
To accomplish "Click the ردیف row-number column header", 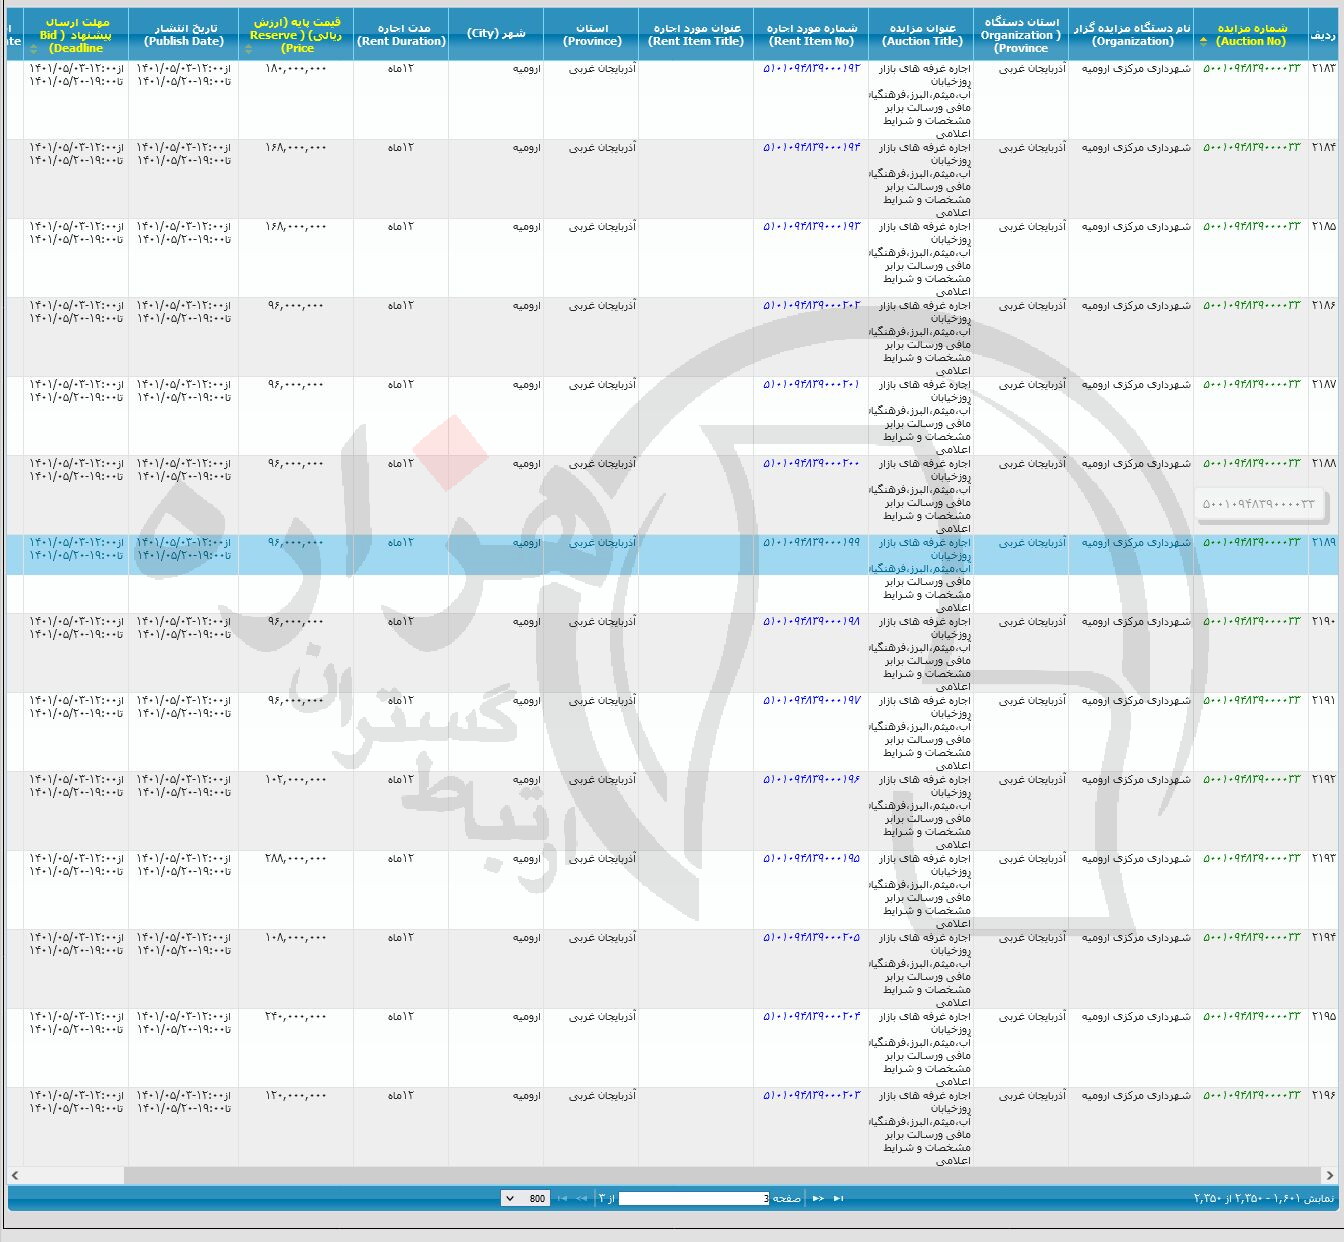I will pos(1322,35).
